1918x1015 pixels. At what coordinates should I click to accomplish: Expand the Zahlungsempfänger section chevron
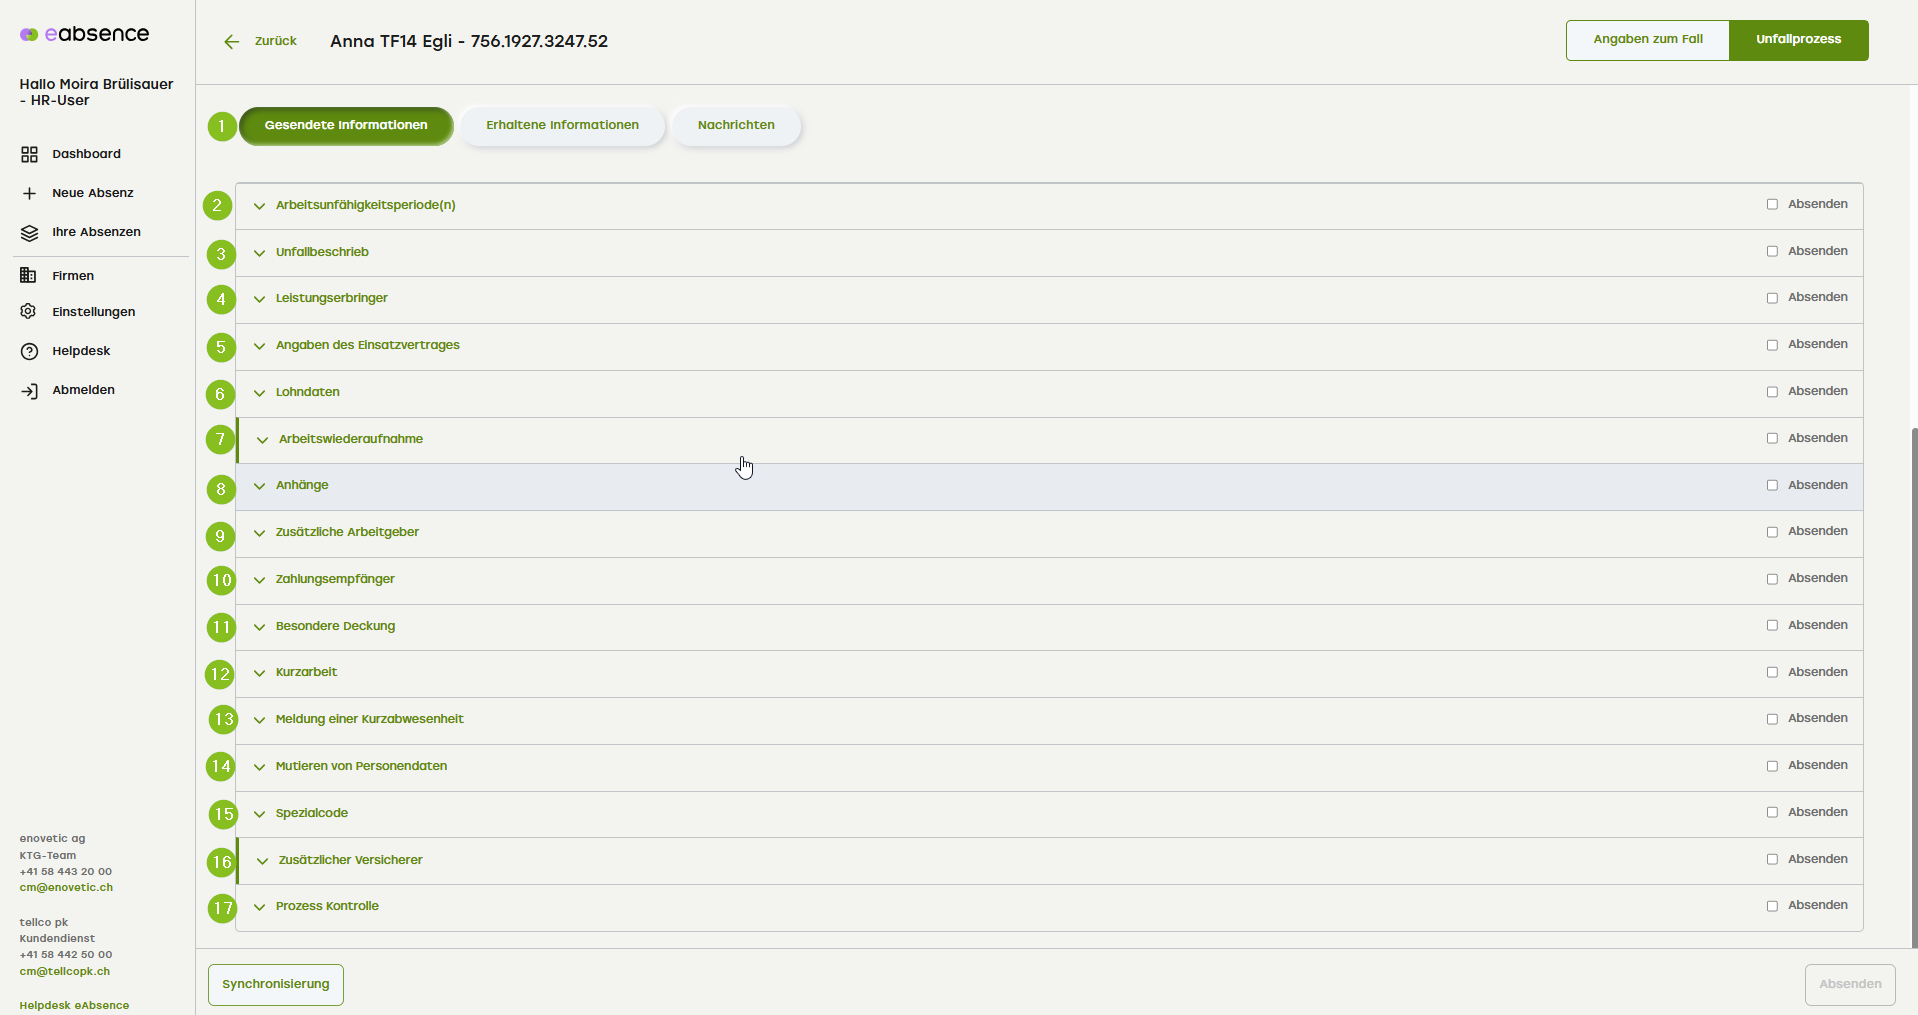259,580
